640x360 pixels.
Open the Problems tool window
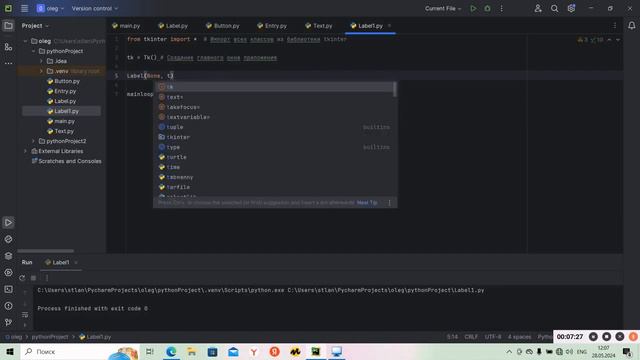pos(8,306)
